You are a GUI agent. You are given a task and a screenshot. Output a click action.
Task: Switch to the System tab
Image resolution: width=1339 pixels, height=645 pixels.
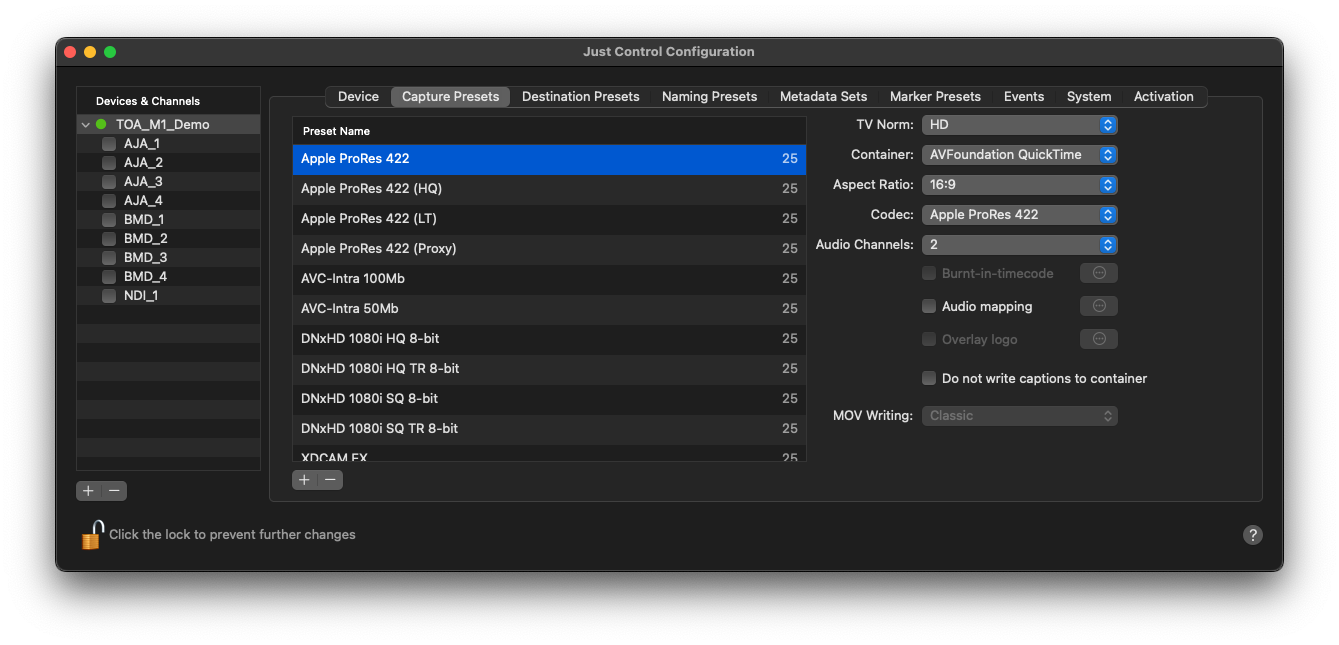[x=1089, y=97]
